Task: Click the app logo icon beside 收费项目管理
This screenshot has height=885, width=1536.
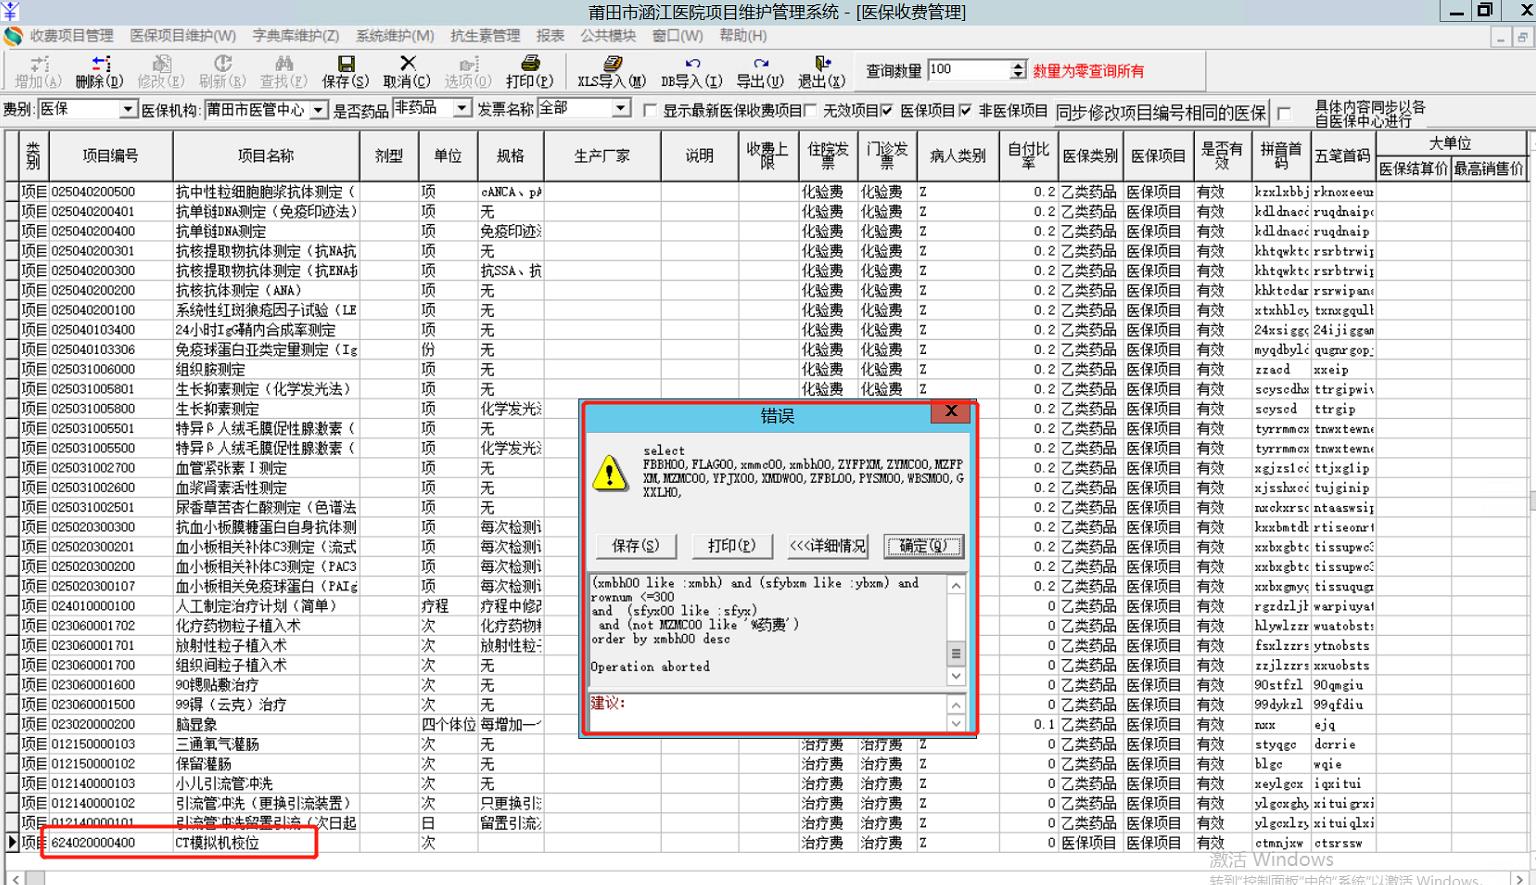Action: point(13,36)
